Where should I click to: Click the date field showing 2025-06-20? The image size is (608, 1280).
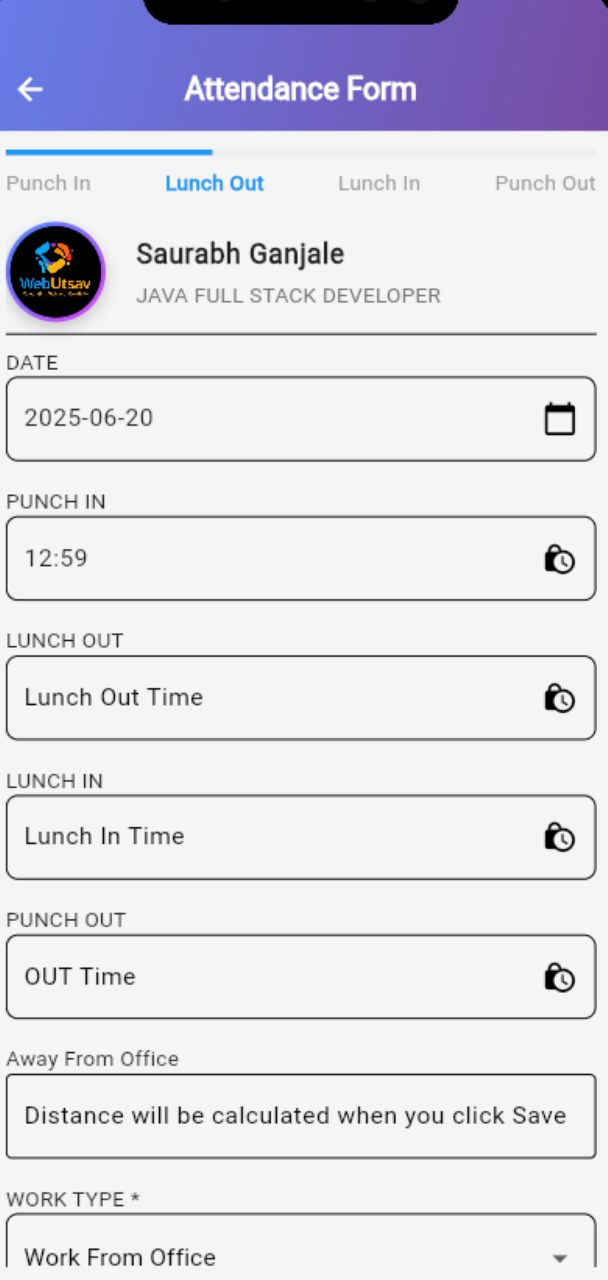(x=270, y=419)
